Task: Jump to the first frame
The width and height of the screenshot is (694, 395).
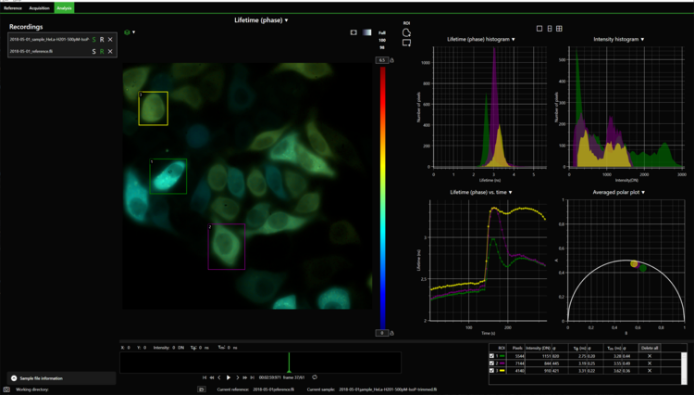Action: [x=204, y=378]
